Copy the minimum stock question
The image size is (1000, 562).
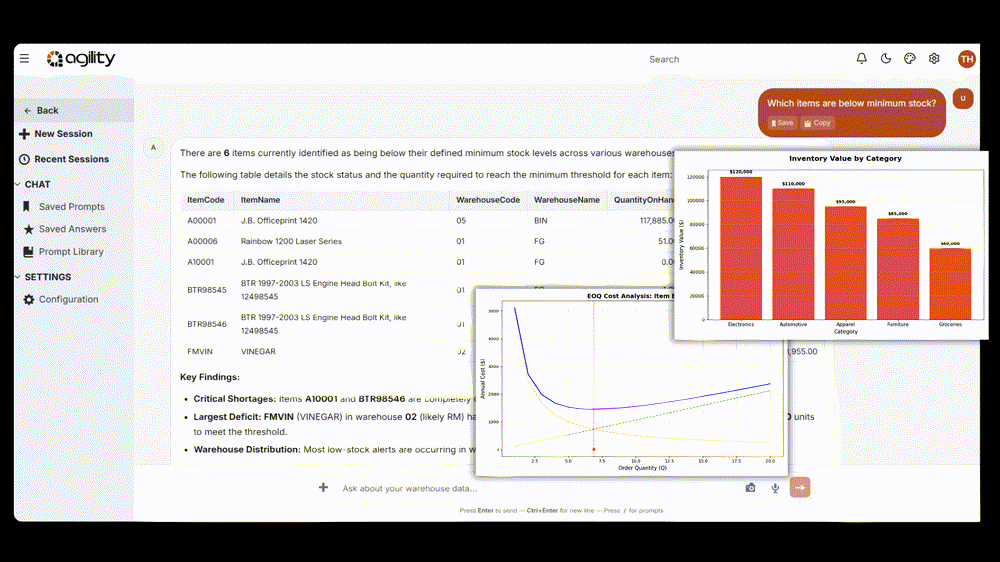point(818,123)
